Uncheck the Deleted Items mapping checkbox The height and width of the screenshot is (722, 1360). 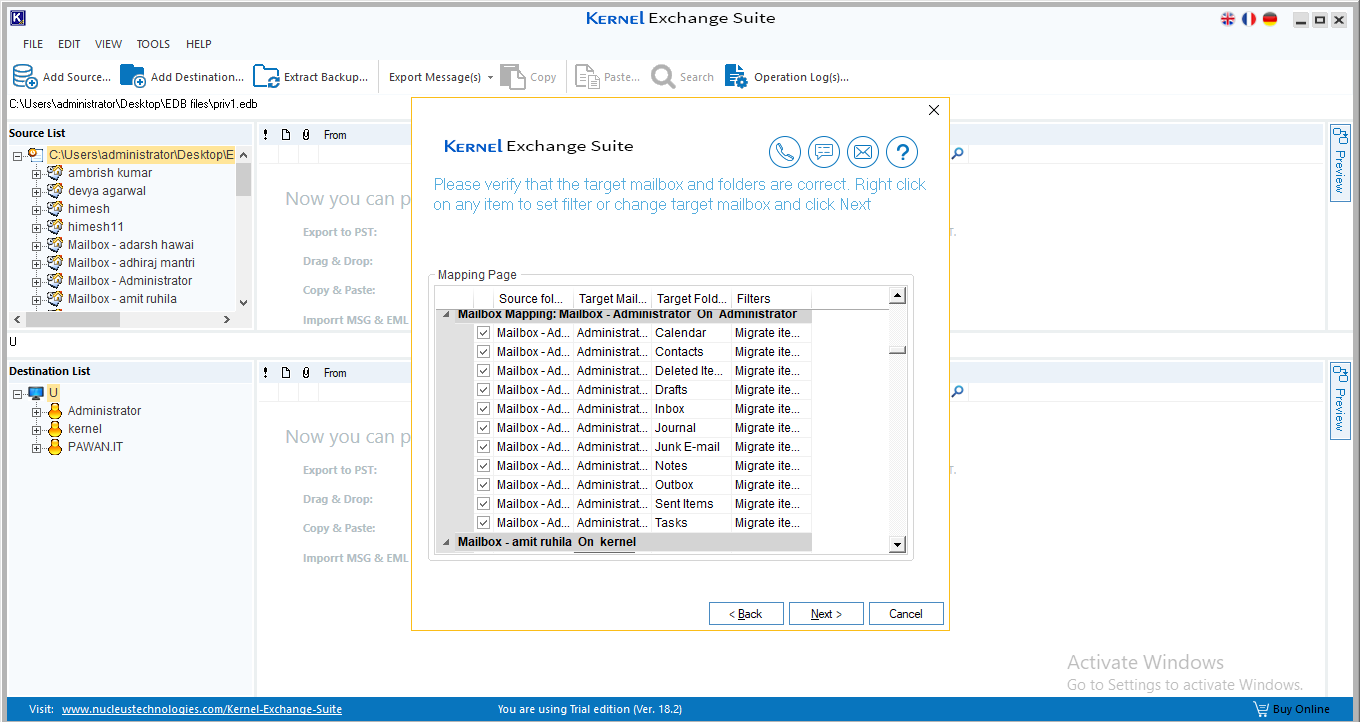pos(484,371)
